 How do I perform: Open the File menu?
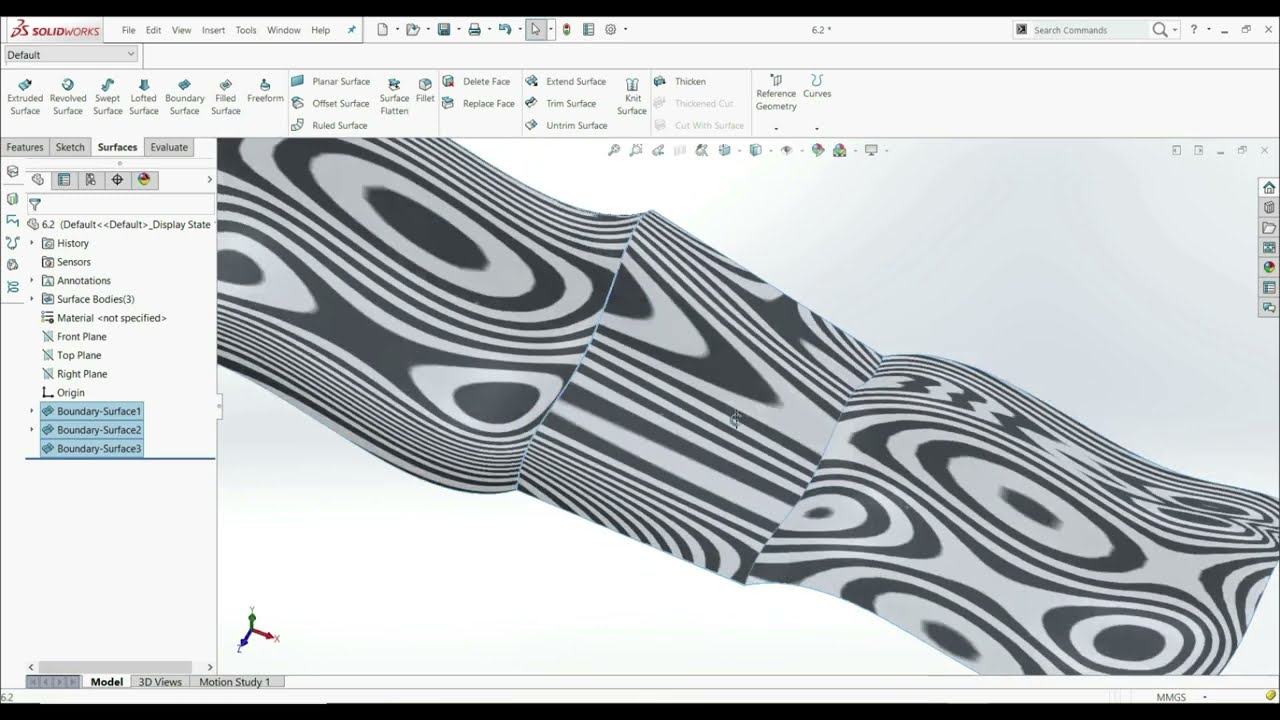pyautogui.click(x=129, y=30)
